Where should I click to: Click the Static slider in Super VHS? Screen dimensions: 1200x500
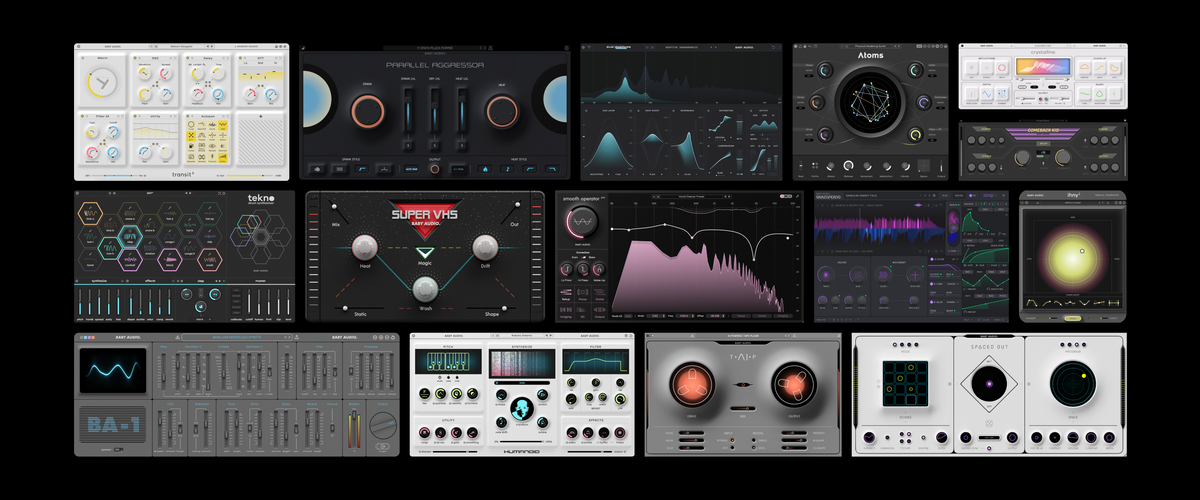pos(359,308)
